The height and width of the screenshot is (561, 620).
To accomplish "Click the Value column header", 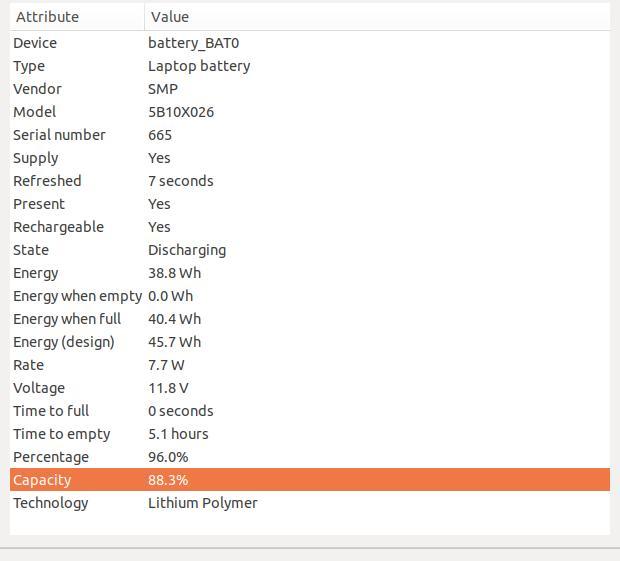I will [378, 17].
